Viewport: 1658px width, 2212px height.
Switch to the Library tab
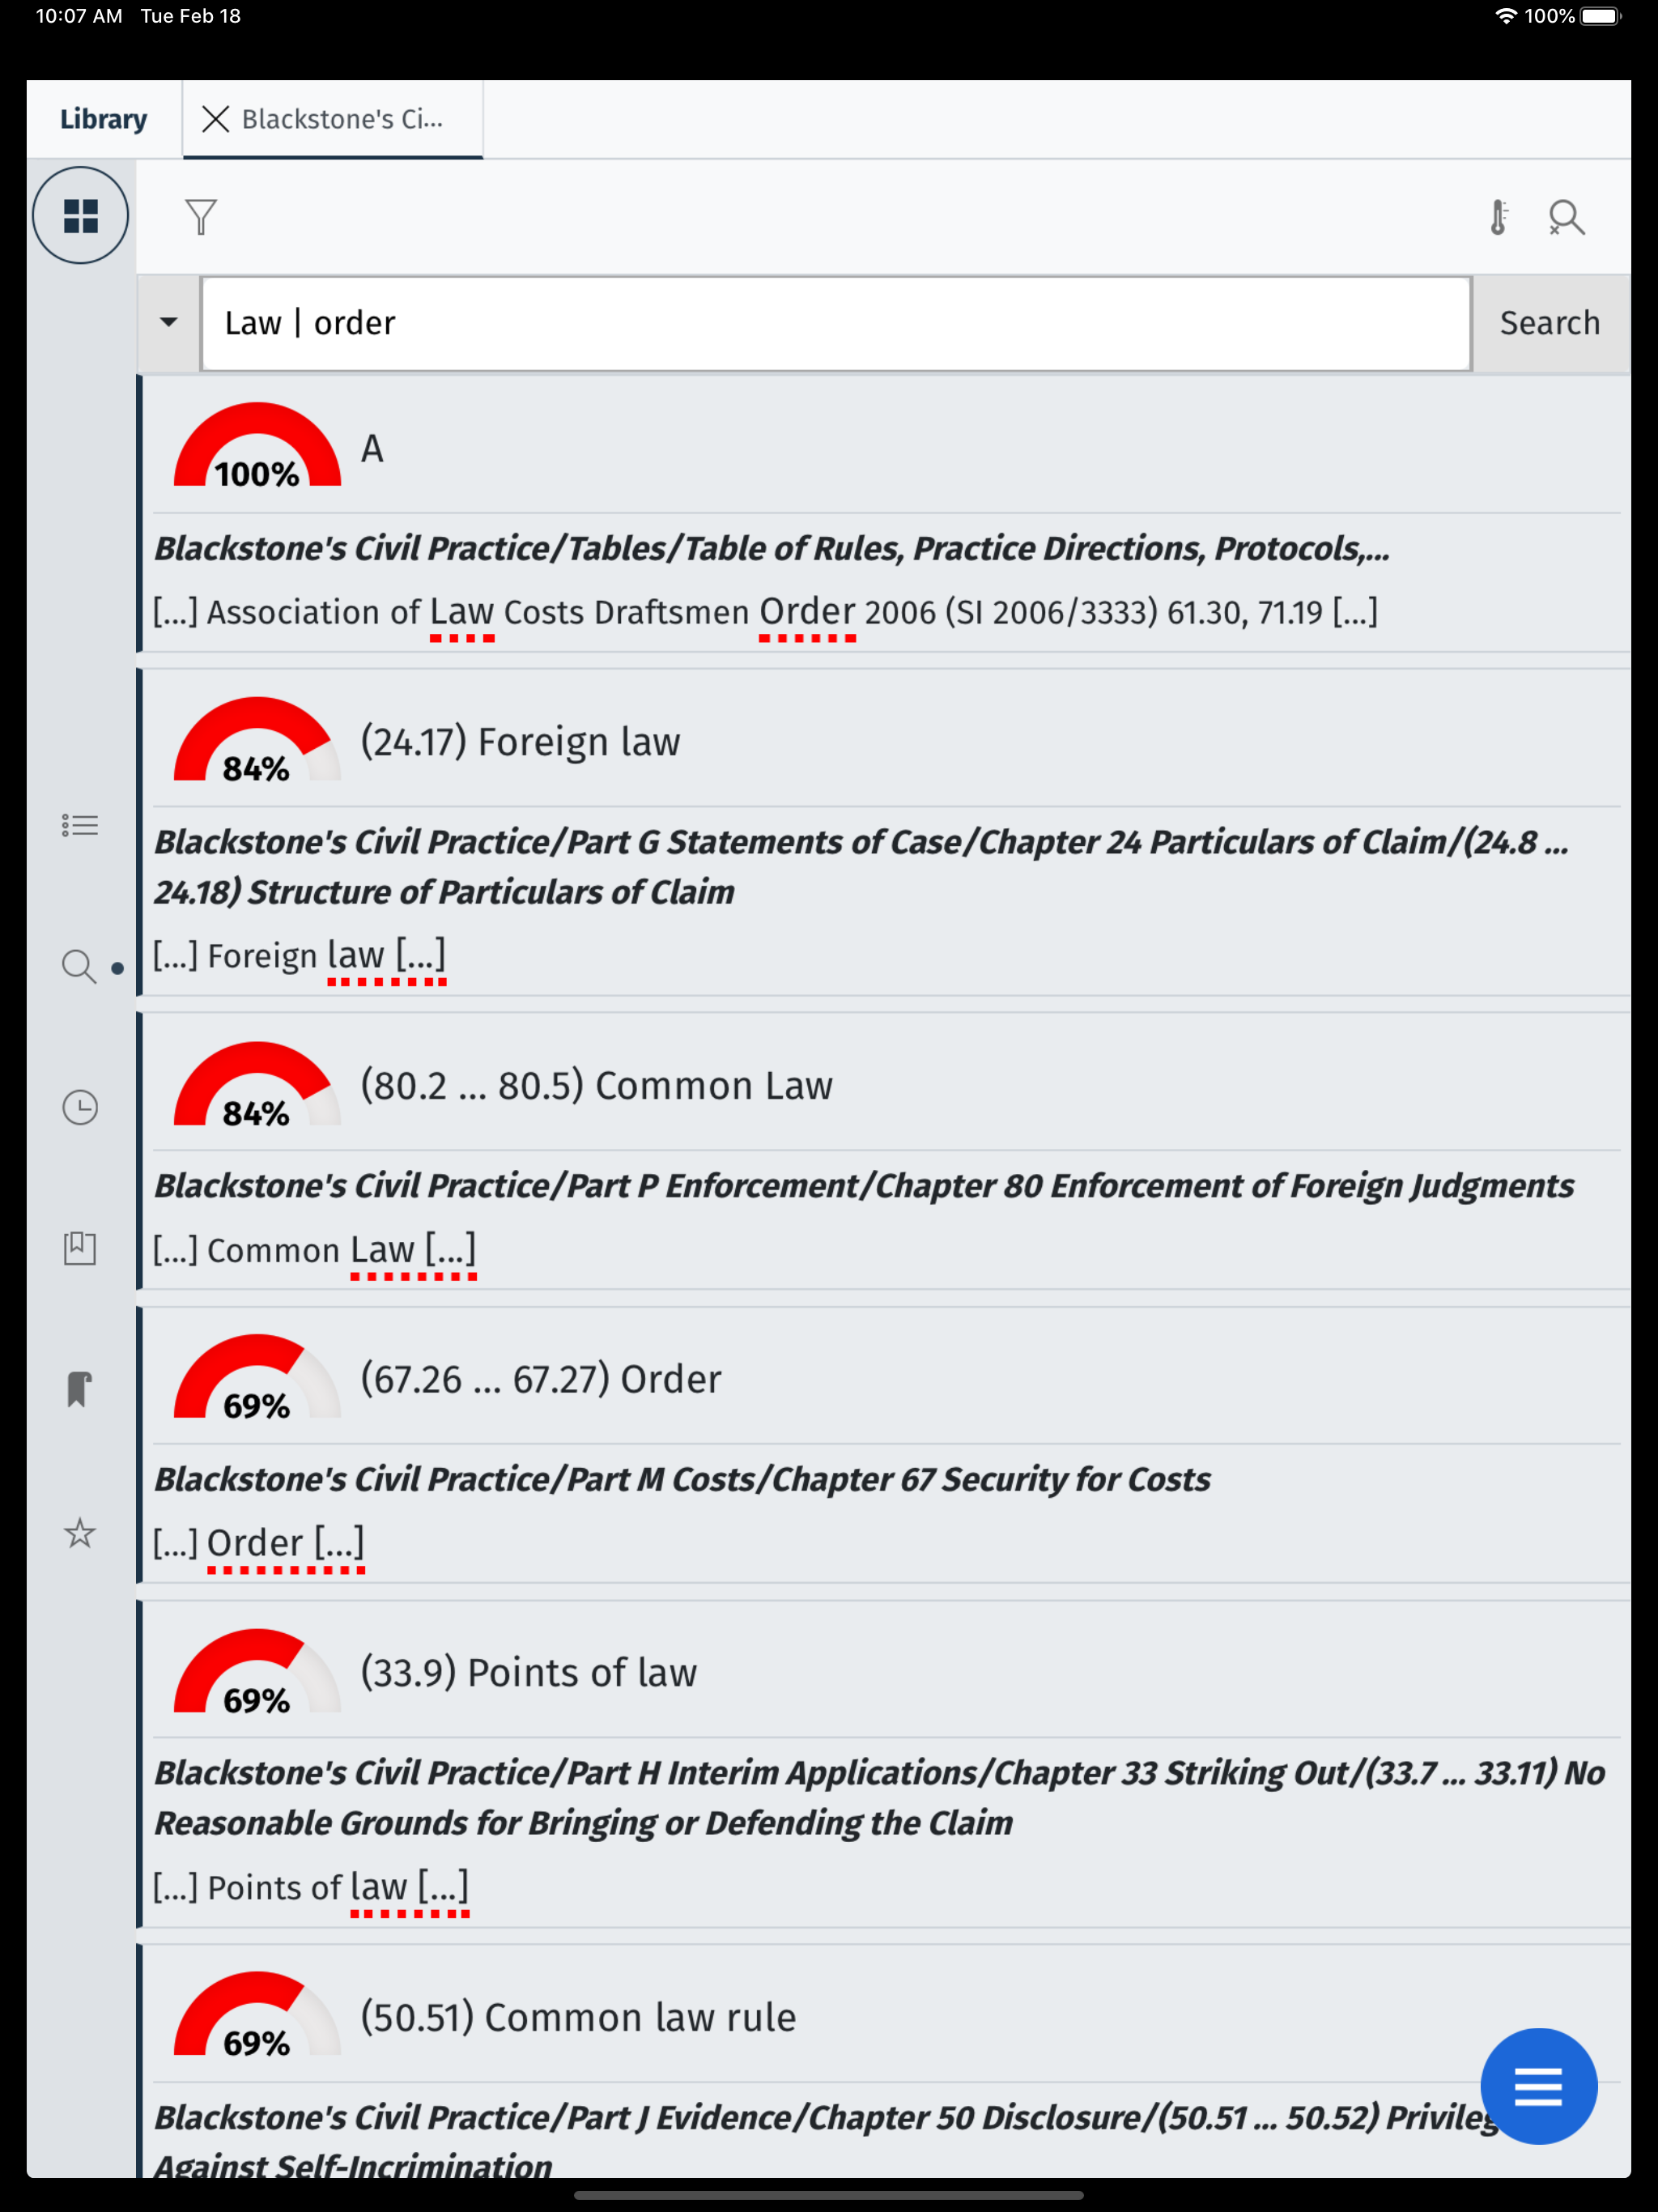click(103, 119)
